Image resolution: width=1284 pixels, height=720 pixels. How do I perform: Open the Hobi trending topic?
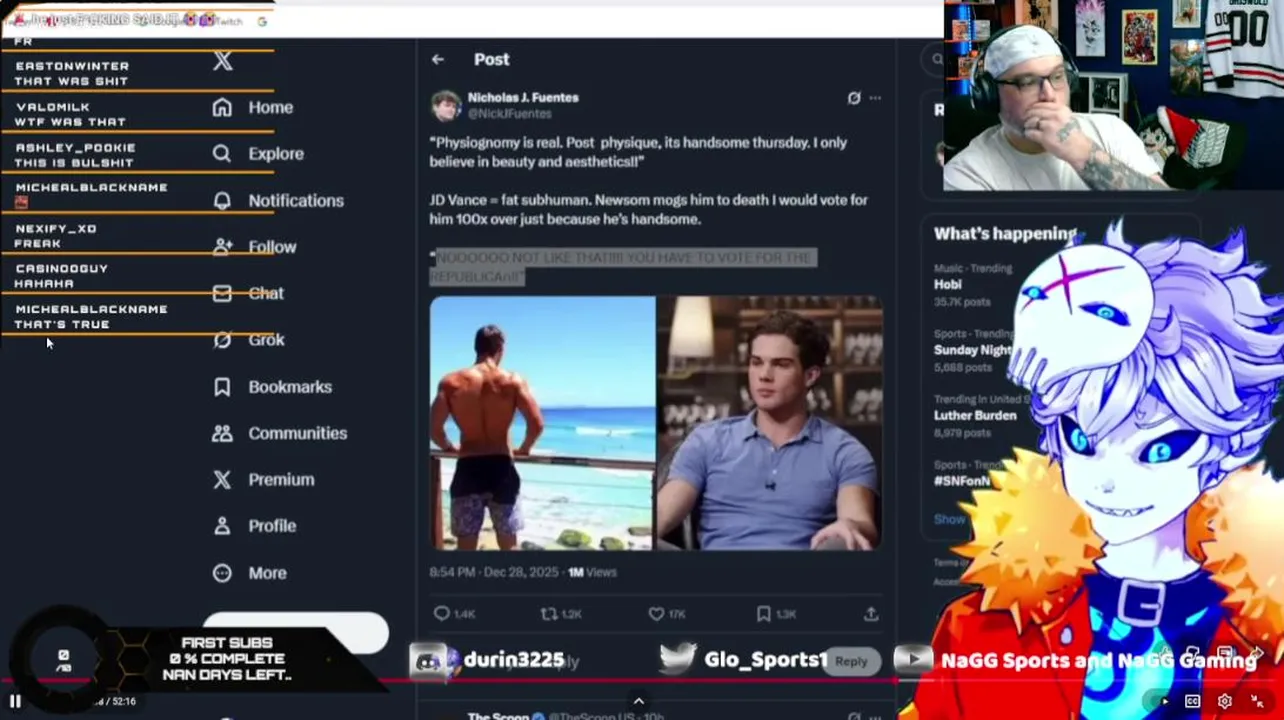click(947, 284)
